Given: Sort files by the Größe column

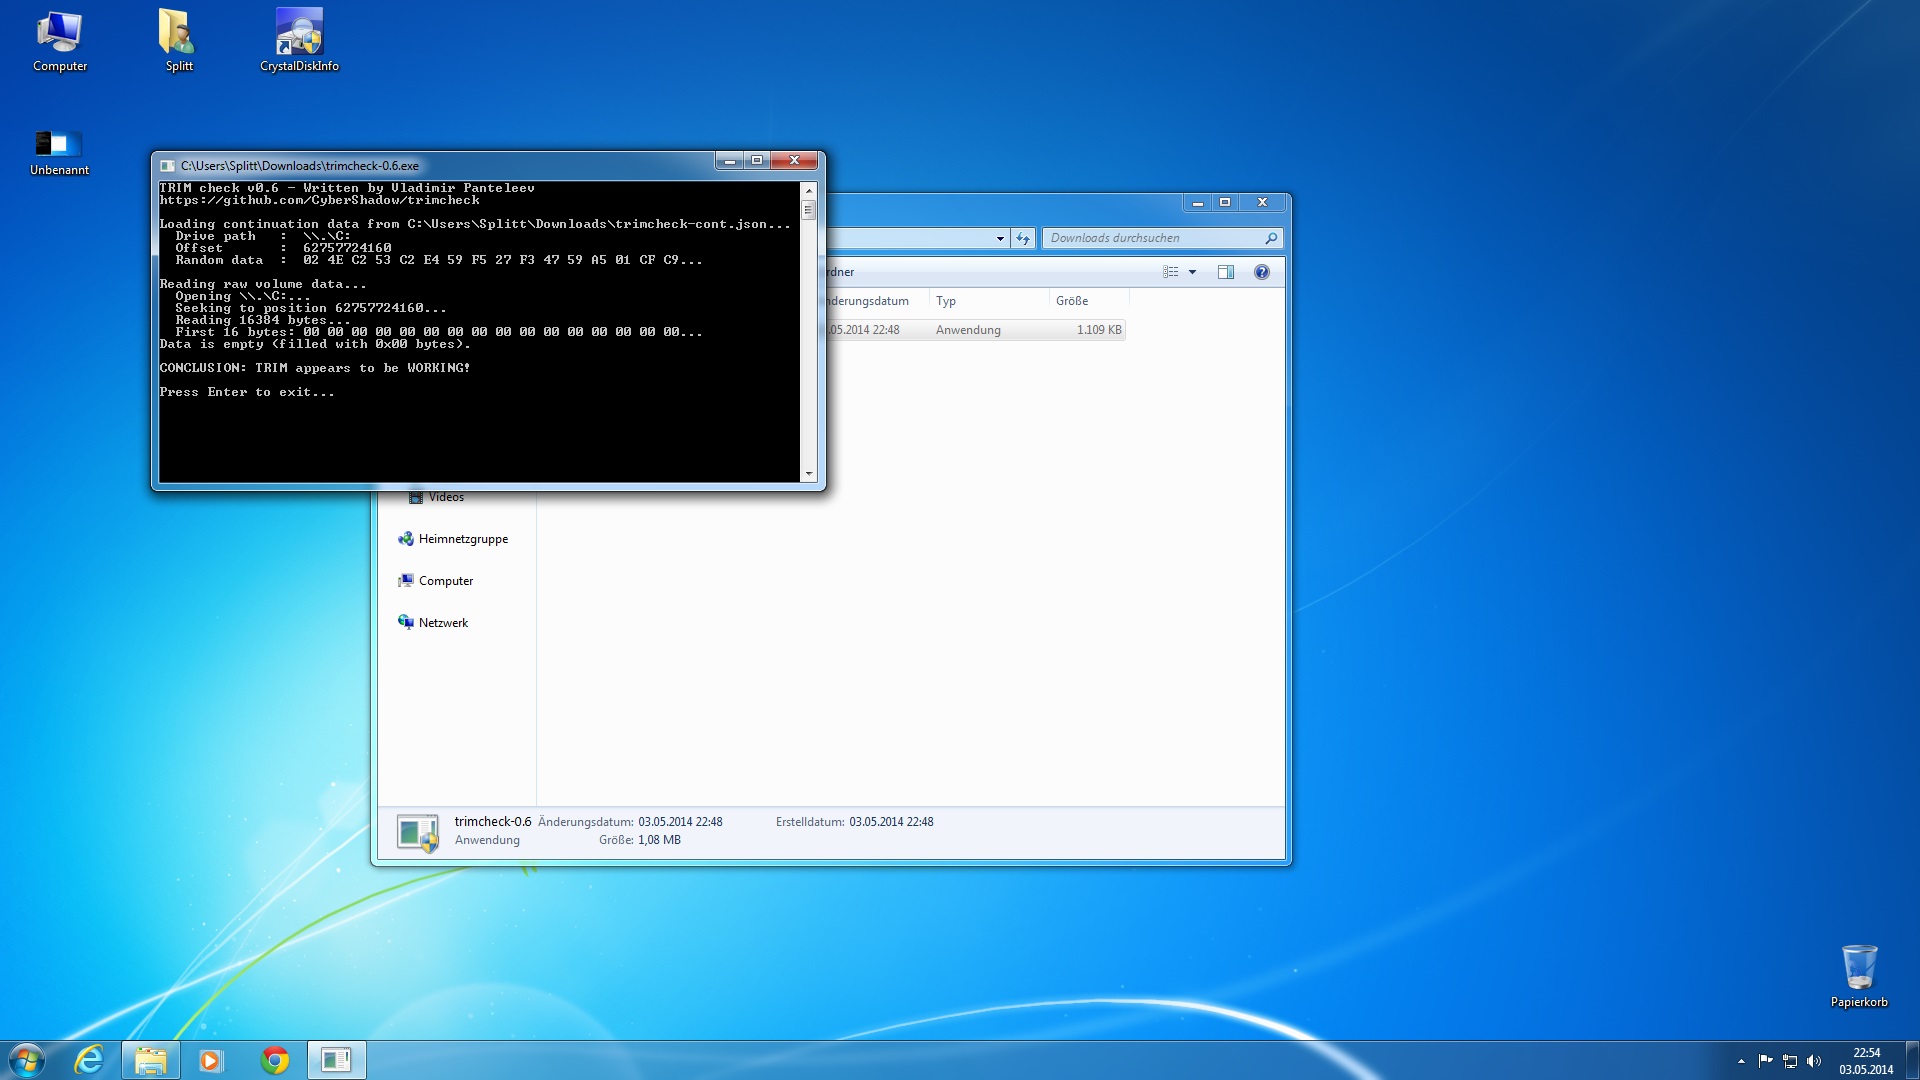Looking at the screenshot, I should (x=1072, y=301).
